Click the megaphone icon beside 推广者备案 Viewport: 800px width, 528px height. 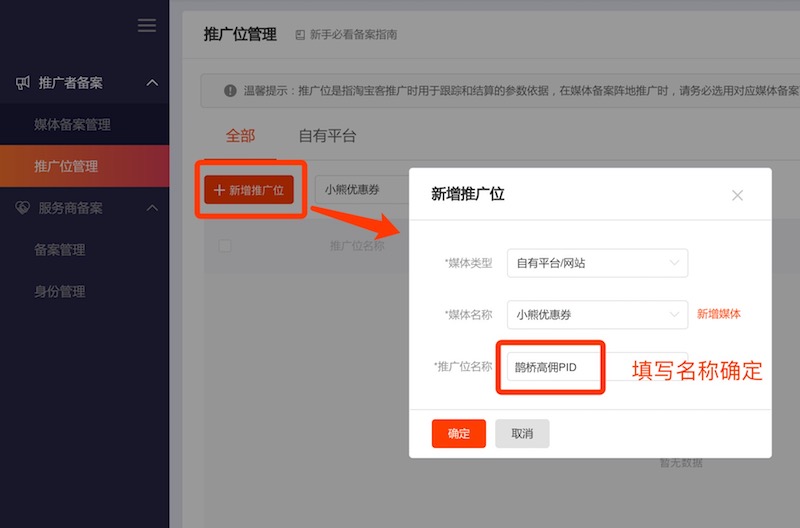(x=23, y=83)
